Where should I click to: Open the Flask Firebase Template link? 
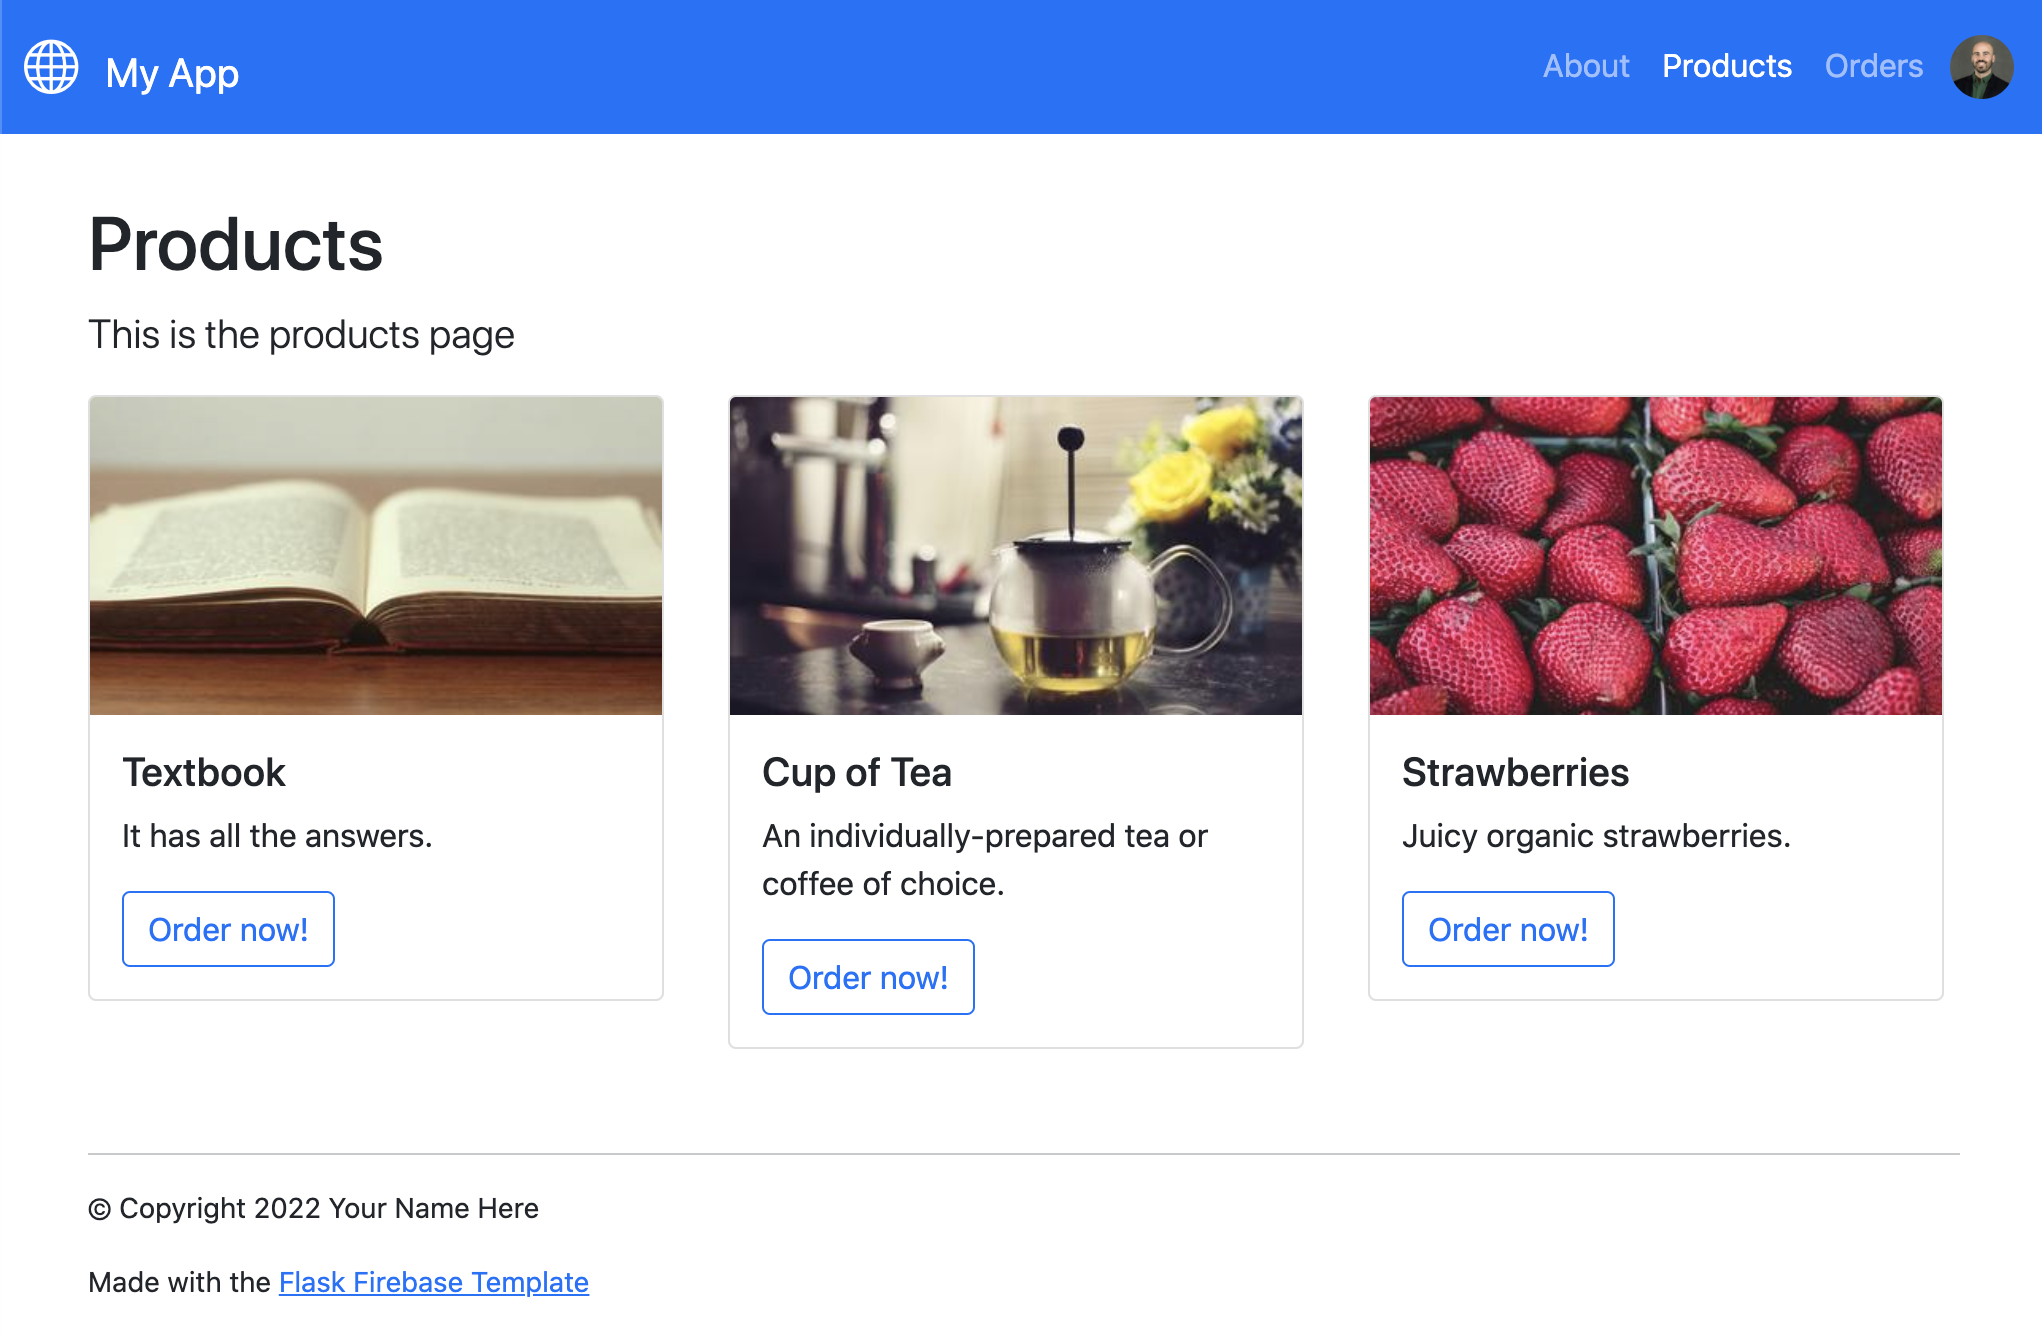point(433,1281)
